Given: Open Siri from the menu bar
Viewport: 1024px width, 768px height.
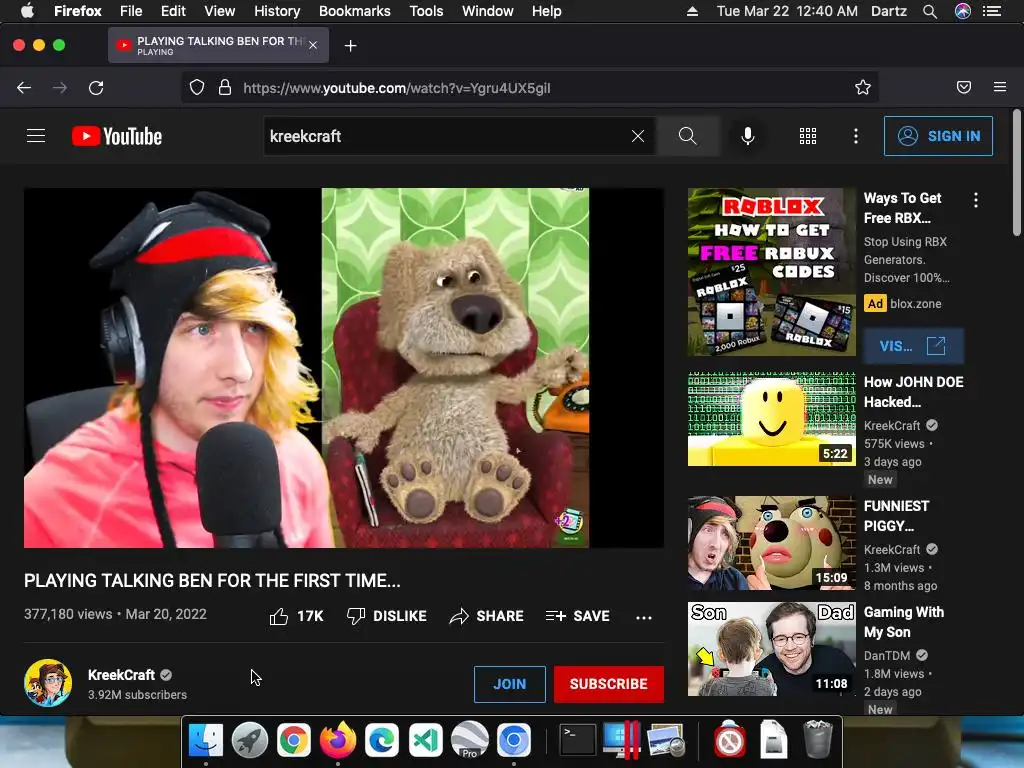Looking at the screenshot, I should pyautogui.click(x=963, y=11).
